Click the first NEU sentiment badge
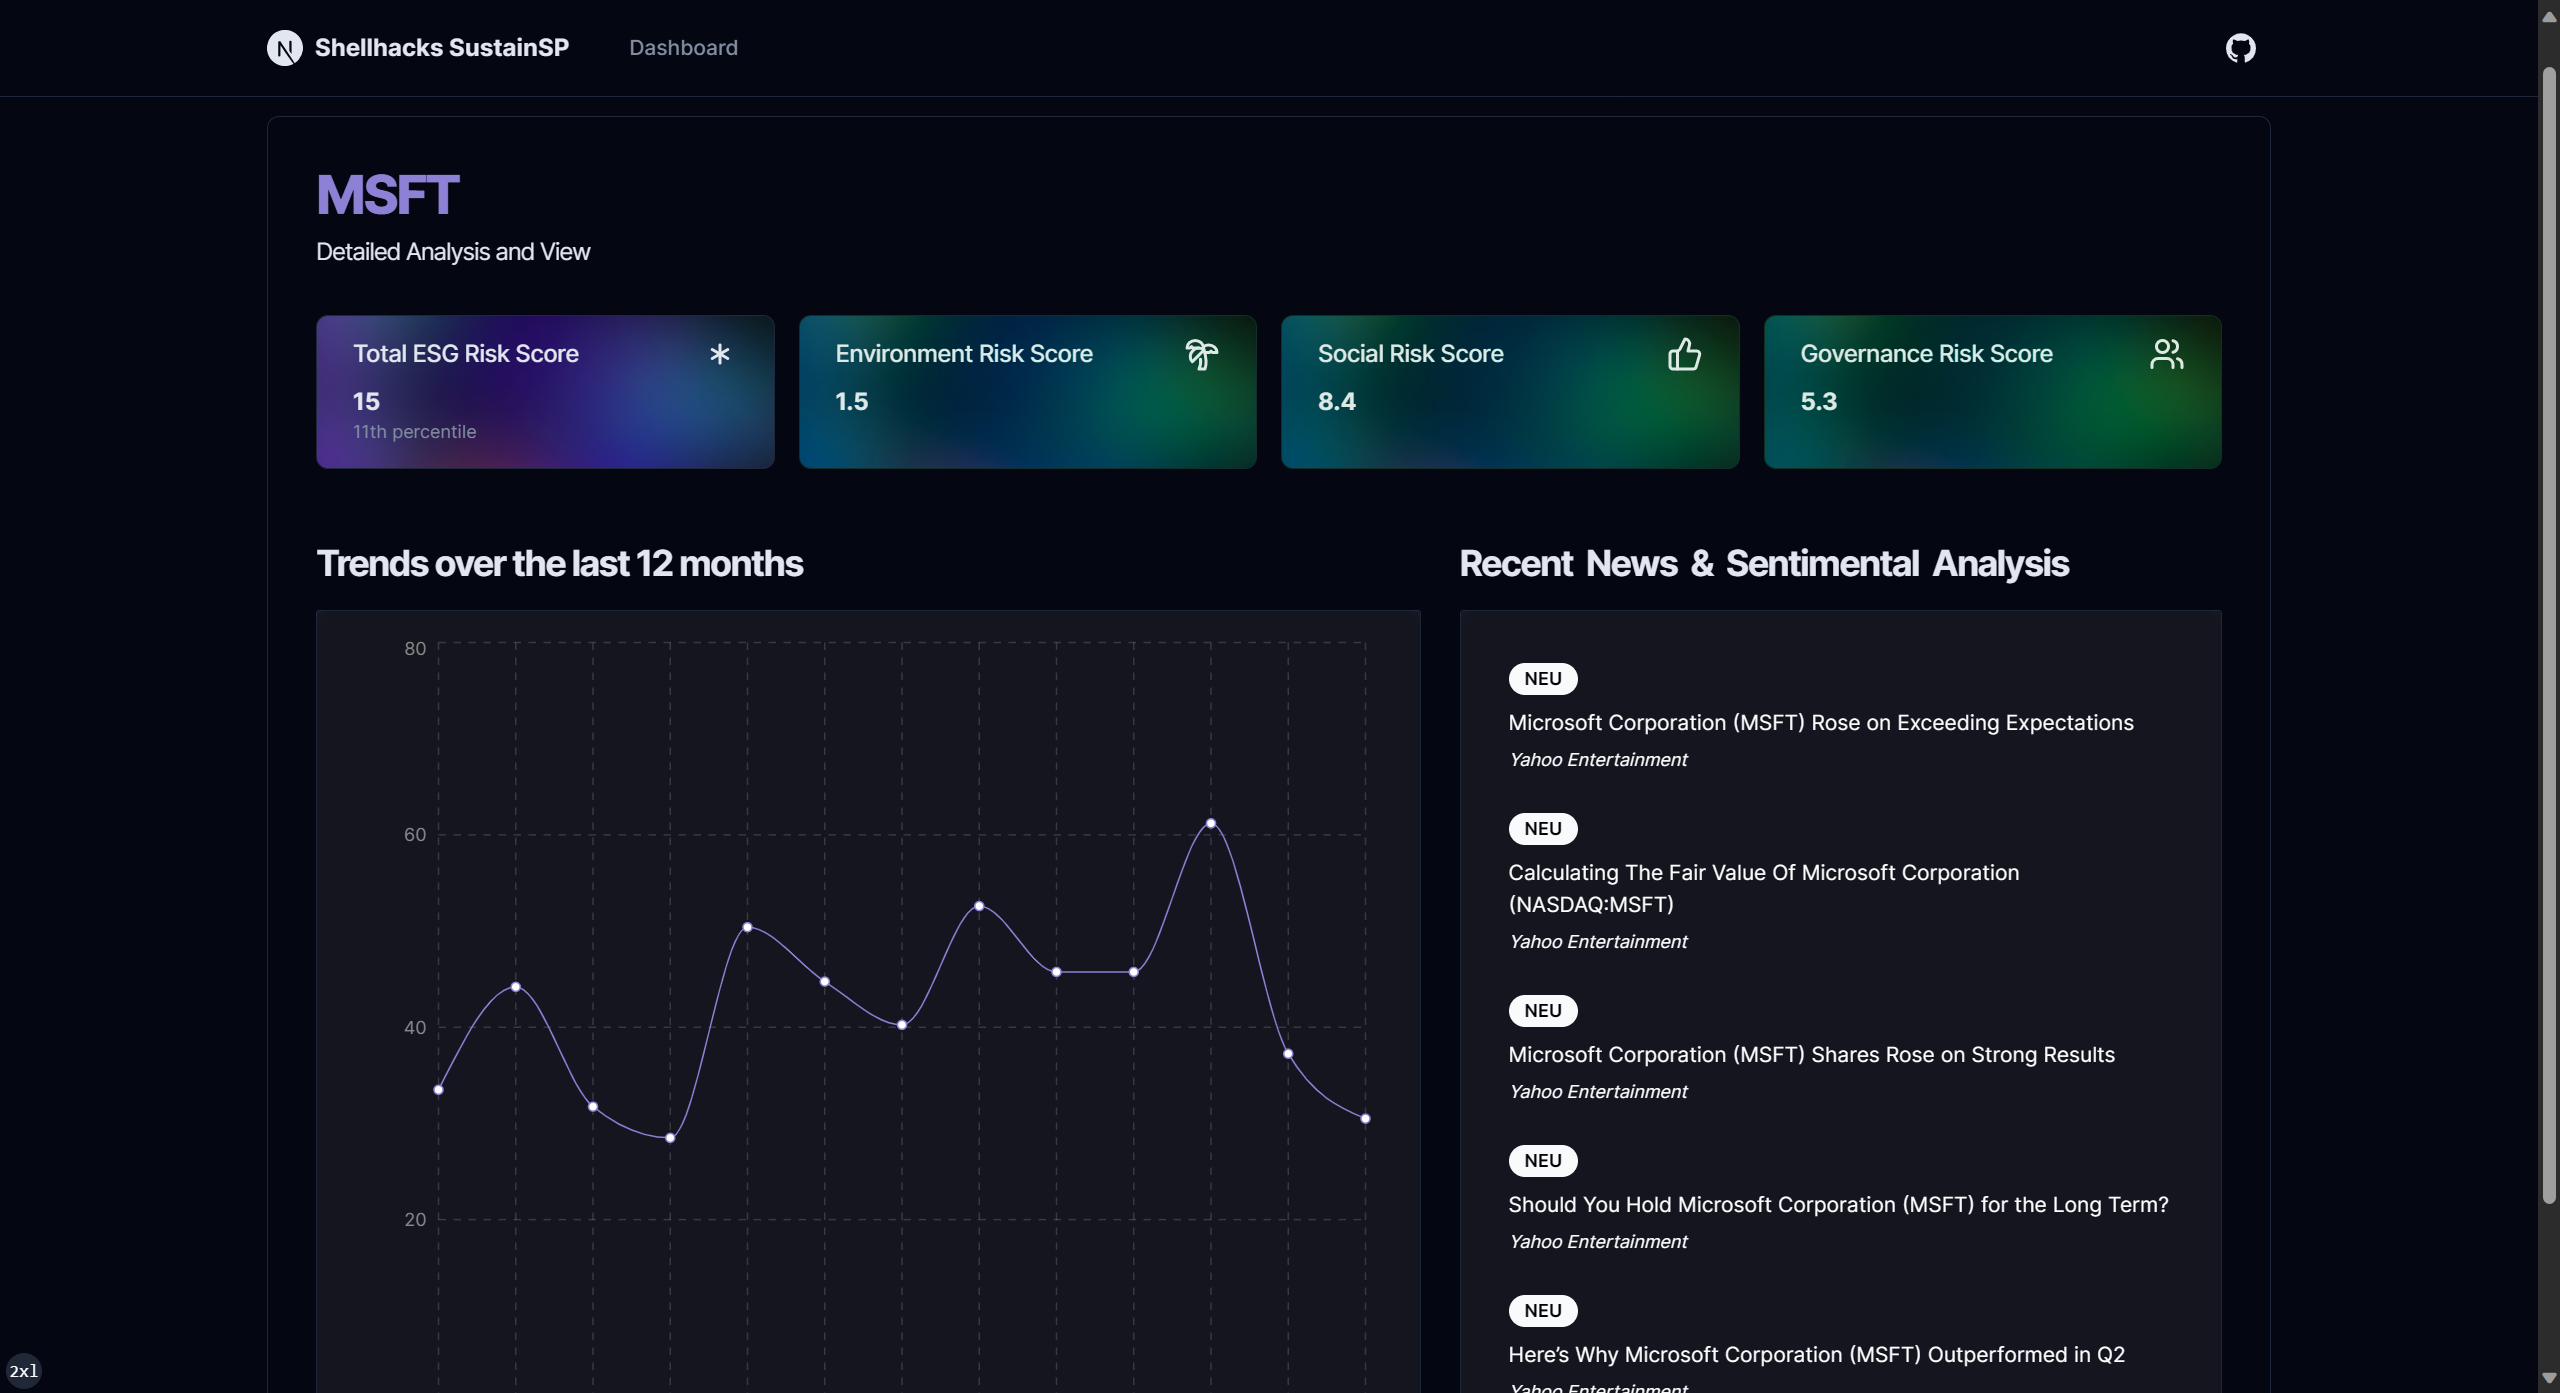The image size is (2560, 1393). click(1542, 679)
